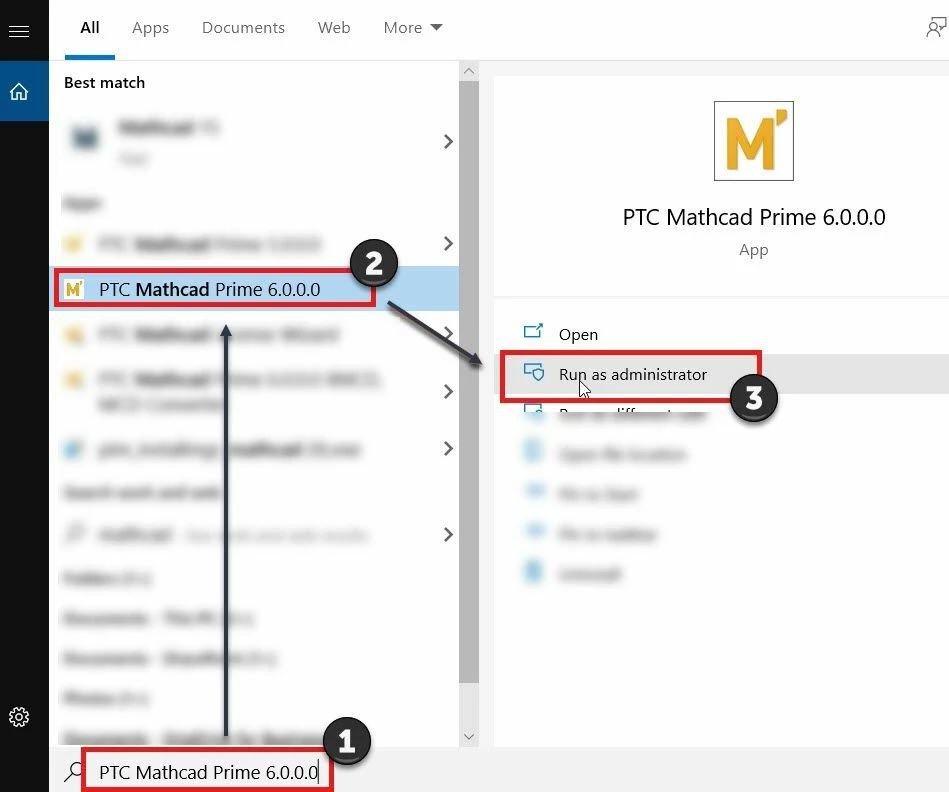Click the App label under the title

(x=754, y=250)
